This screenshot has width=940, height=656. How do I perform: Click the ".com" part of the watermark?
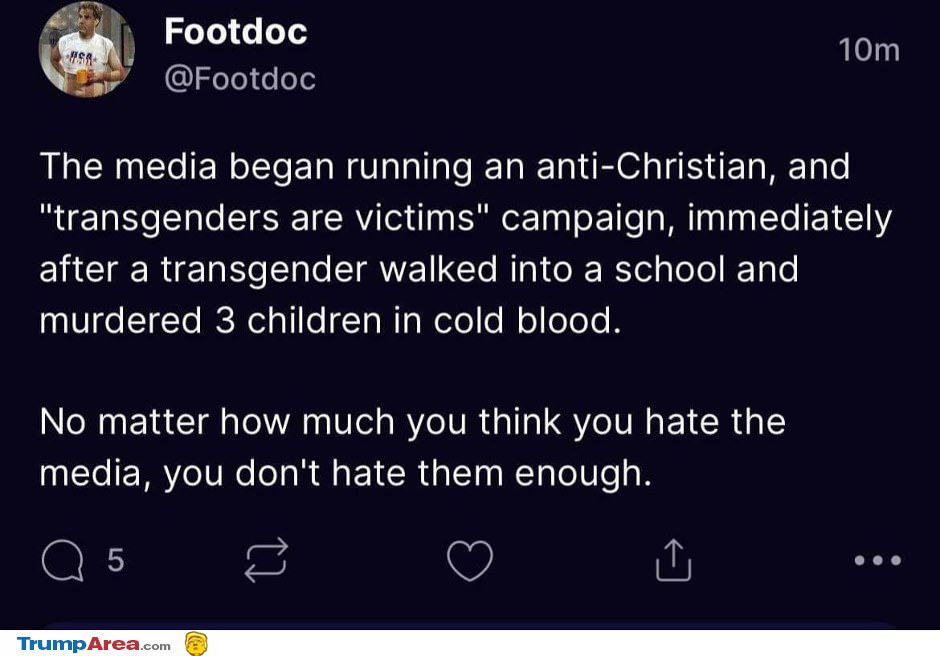(x=156, y=646)
